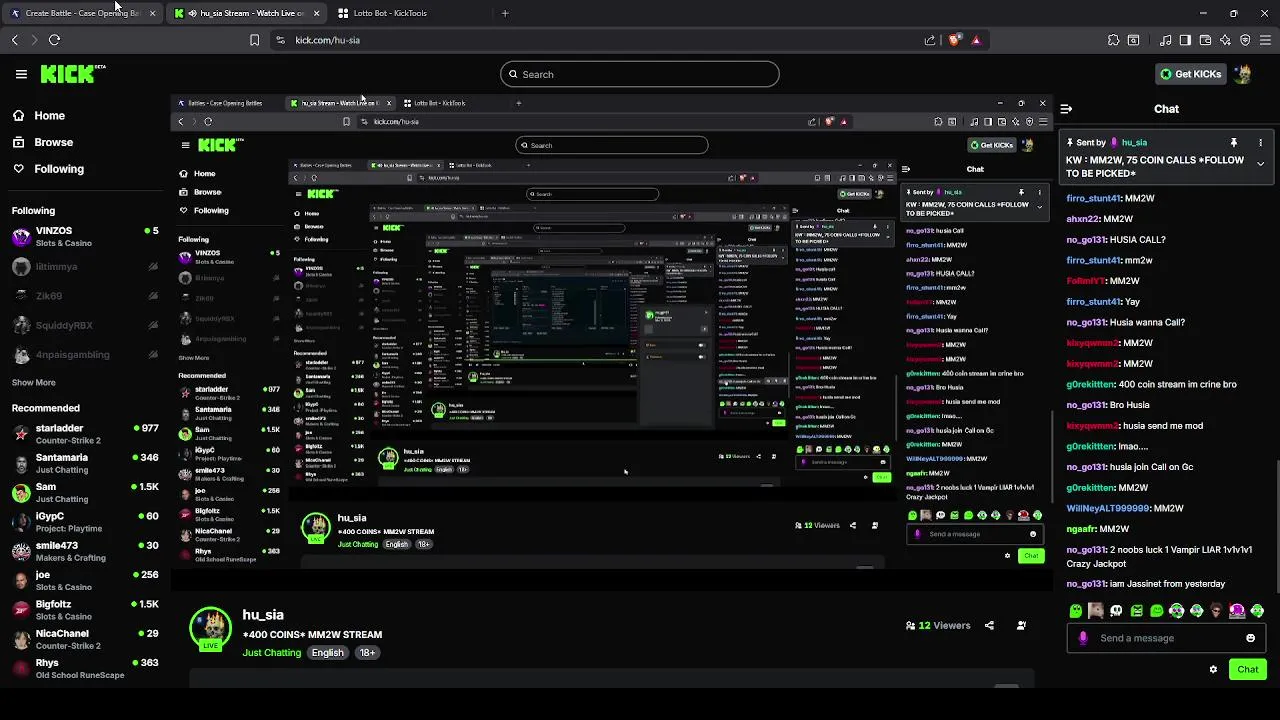The width and height of the screenshot is (1280, 720).
Task: Open chat settings via the gear icon
Action: (1213, 669)
